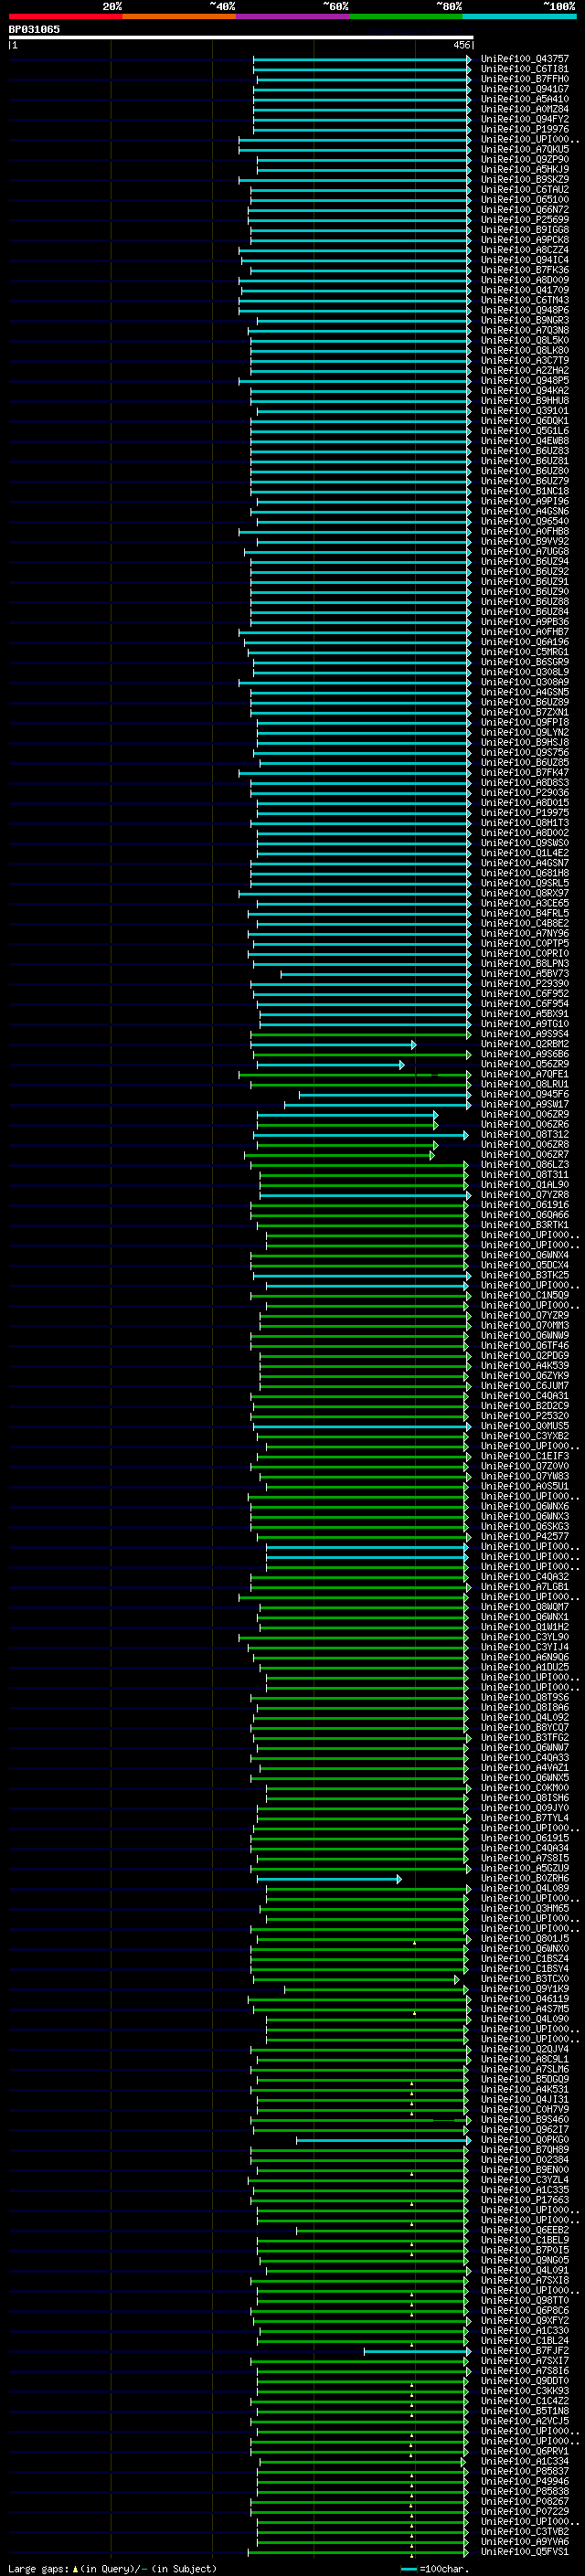585x2576 pixels.
Task: Select the UniRef100_O65100 label
Action: tap(525, 199)
